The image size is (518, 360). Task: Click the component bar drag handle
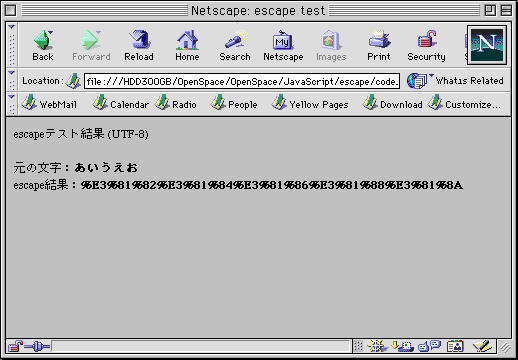[358, 347]
